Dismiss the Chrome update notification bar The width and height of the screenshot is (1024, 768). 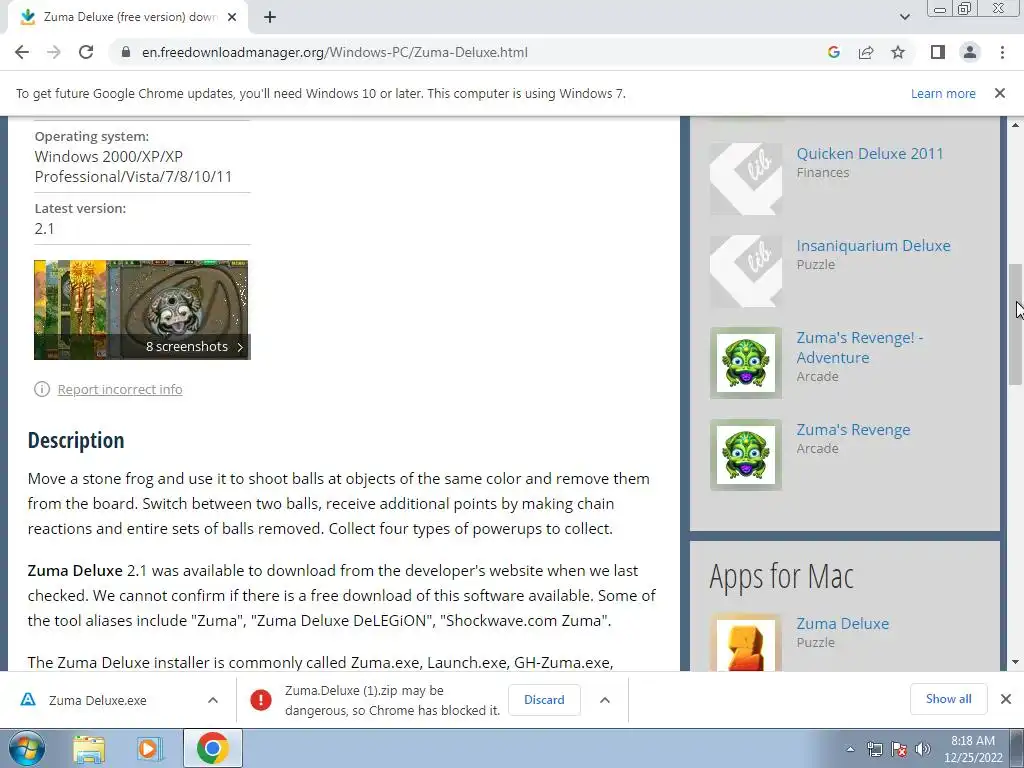point(1000,93)
